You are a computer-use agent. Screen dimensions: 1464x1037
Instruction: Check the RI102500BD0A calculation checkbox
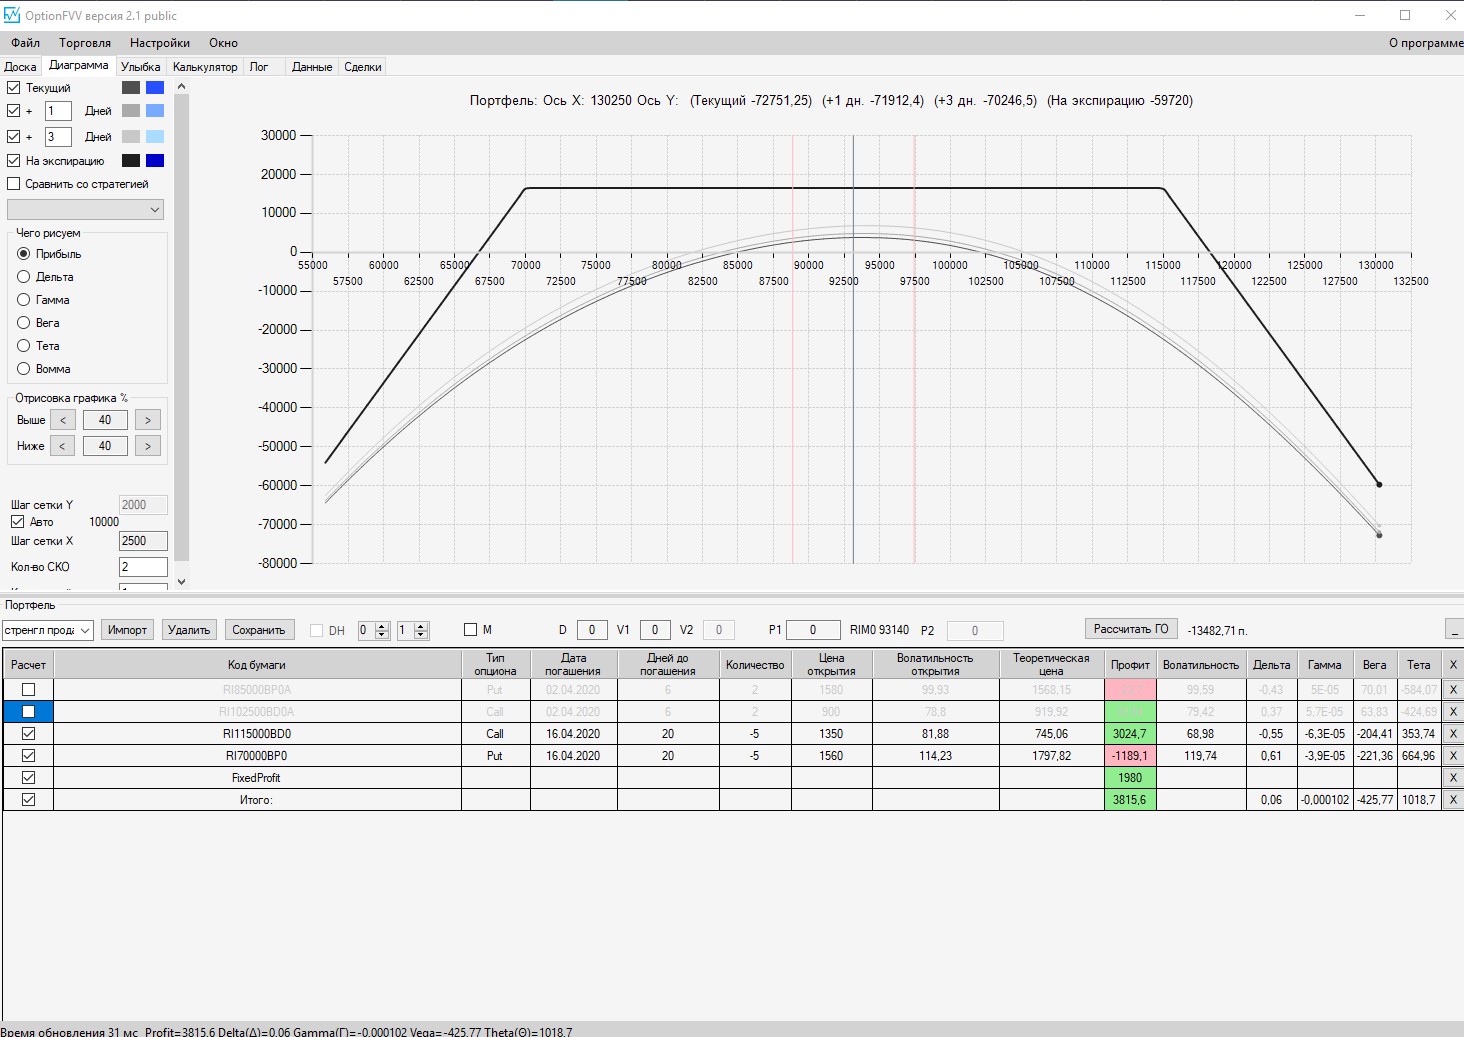pyautogui.click(x=29, y=712)
